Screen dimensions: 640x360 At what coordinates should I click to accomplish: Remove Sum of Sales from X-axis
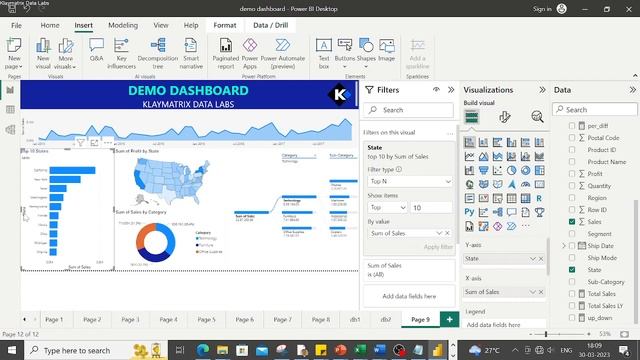pos(541,292)
